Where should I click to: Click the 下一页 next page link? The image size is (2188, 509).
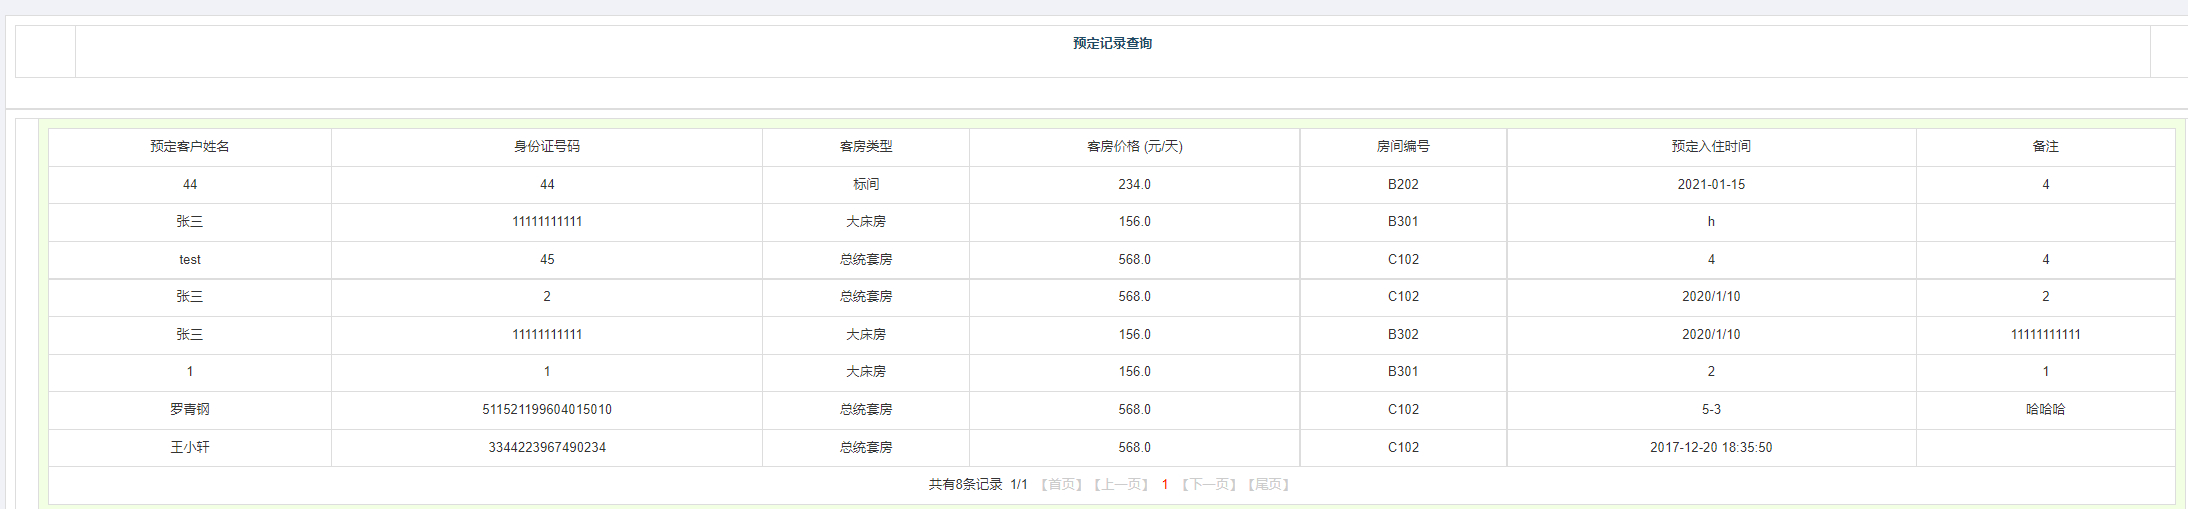click(1209, 485)
